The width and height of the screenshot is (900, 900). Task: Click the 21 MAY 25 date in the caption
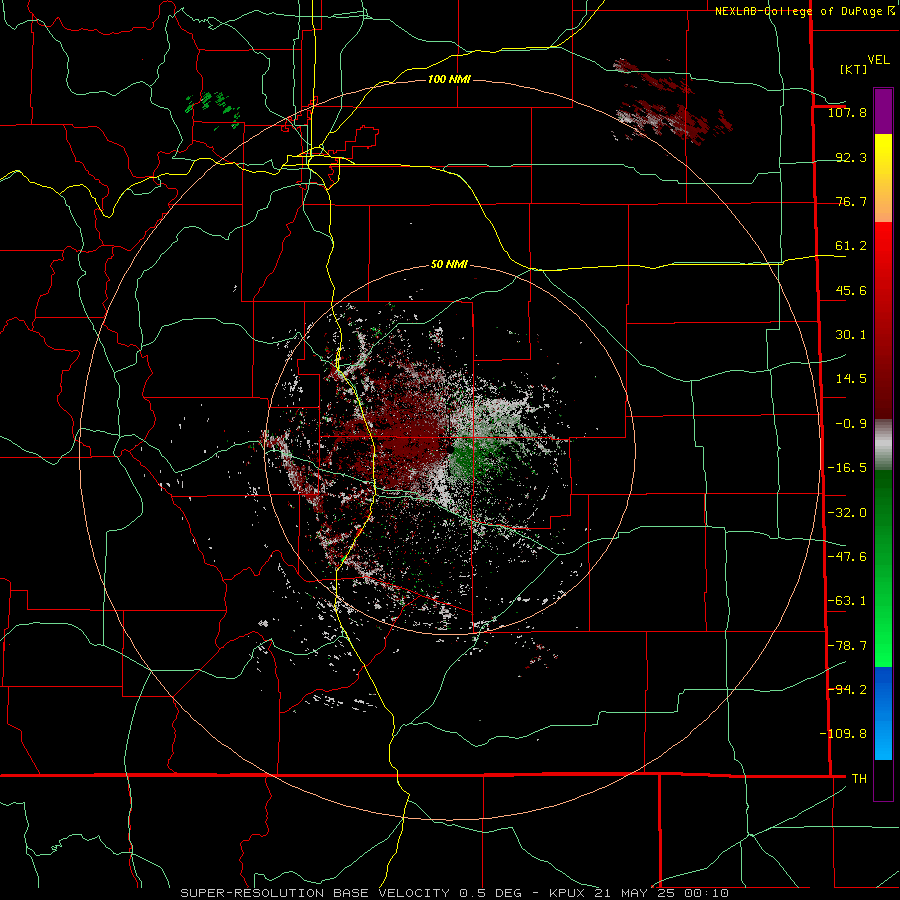(637, 893)
